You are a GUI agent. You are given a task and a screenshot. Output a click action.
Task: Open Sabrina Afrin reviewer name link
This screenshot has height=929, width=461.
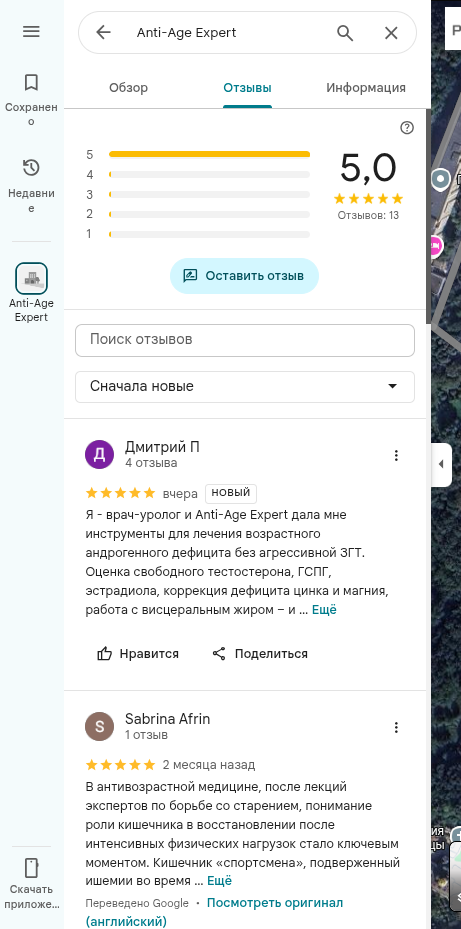tap(167, 719)
